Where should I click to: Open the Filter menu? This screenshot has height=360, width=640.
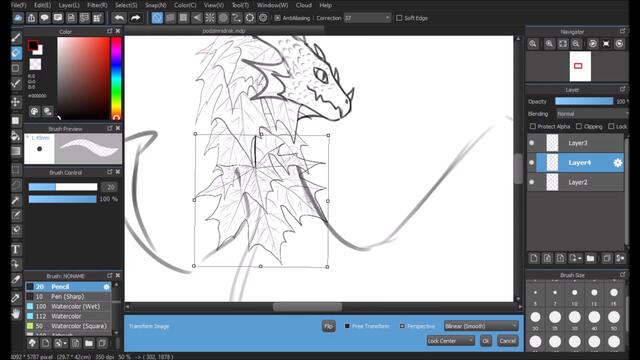click(97, 5)
